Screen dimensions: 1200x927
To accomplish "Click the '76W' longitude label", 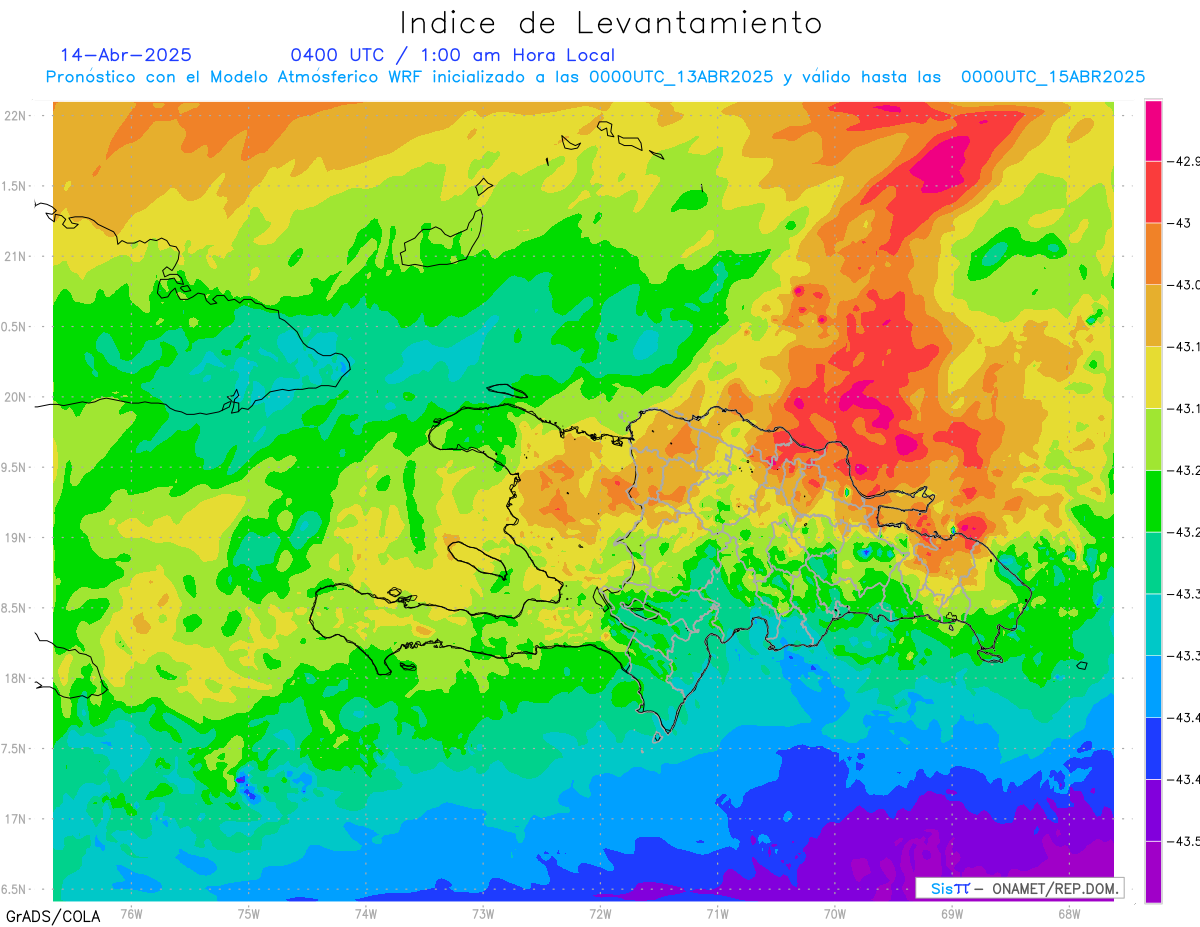I will (x=130, y=913).
